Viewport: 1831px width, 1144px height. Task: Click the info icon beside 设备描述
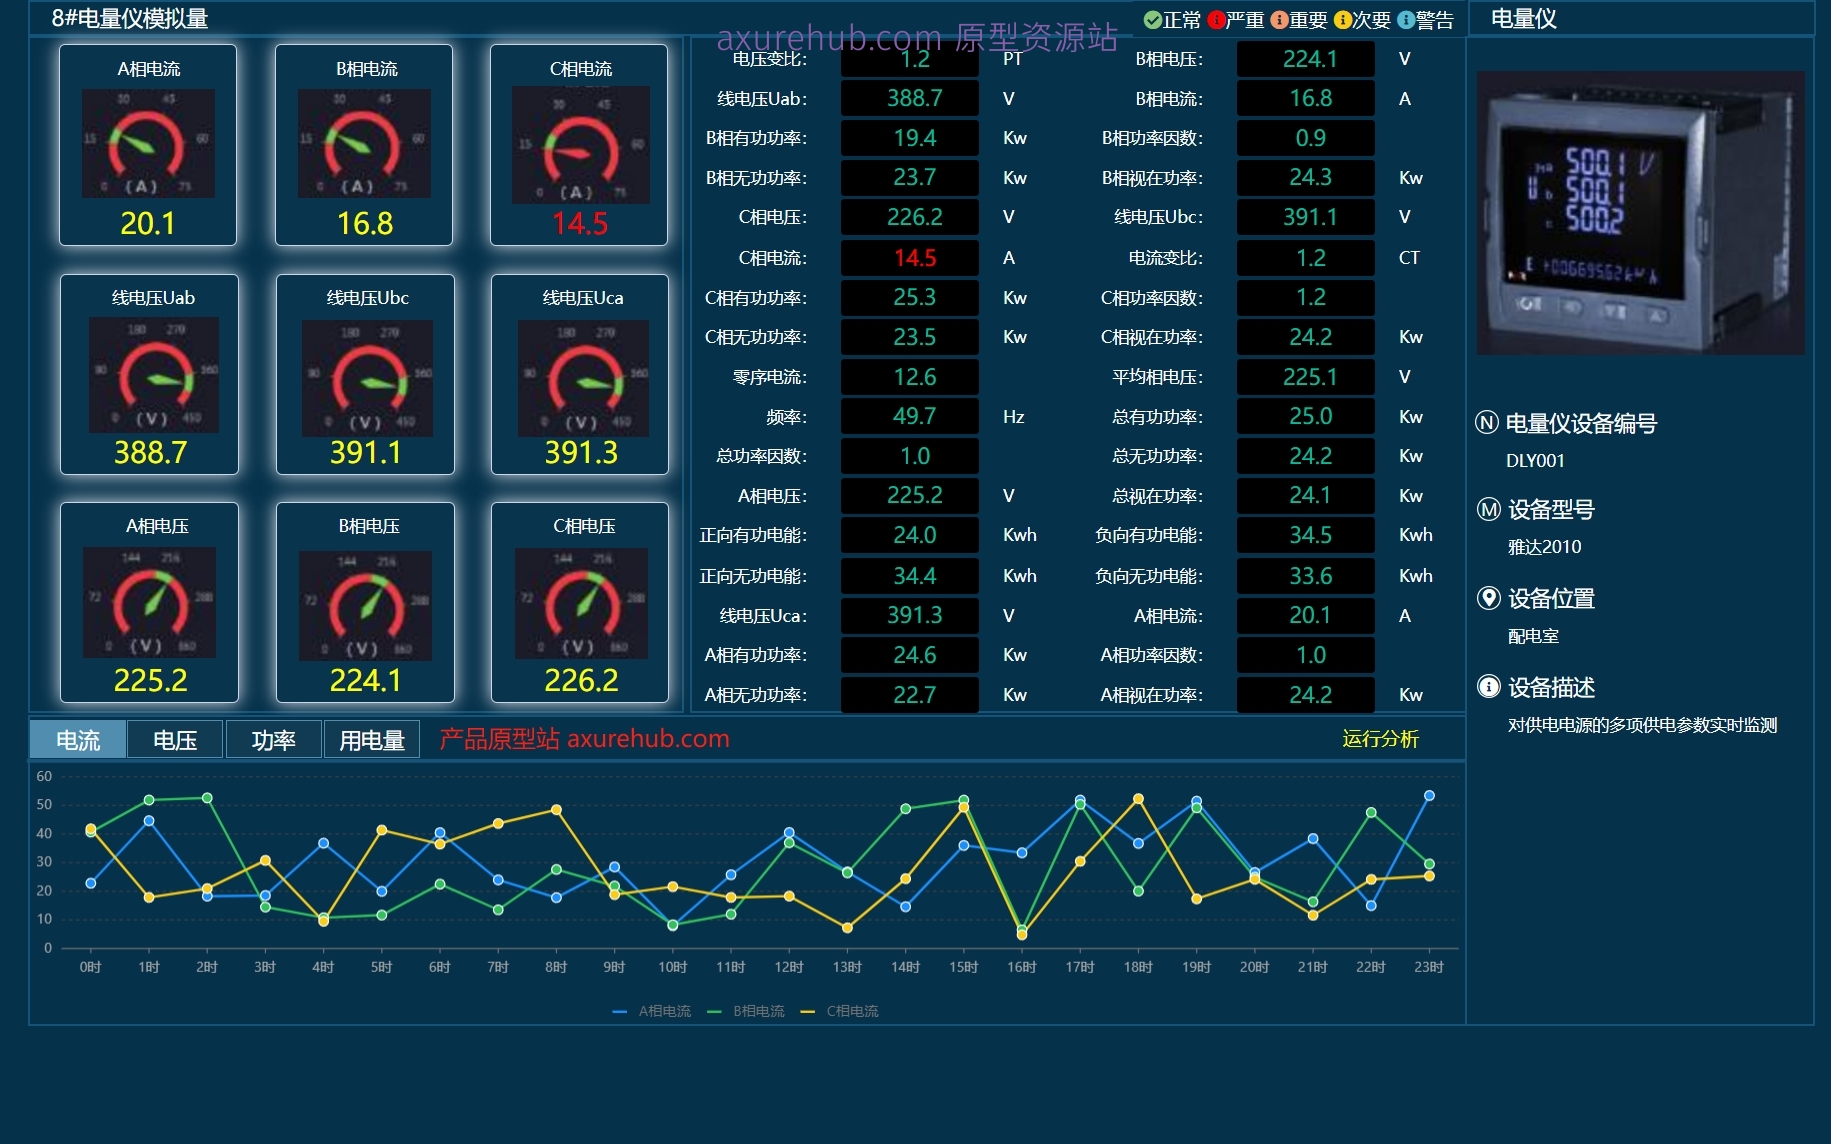[1488, 687]
